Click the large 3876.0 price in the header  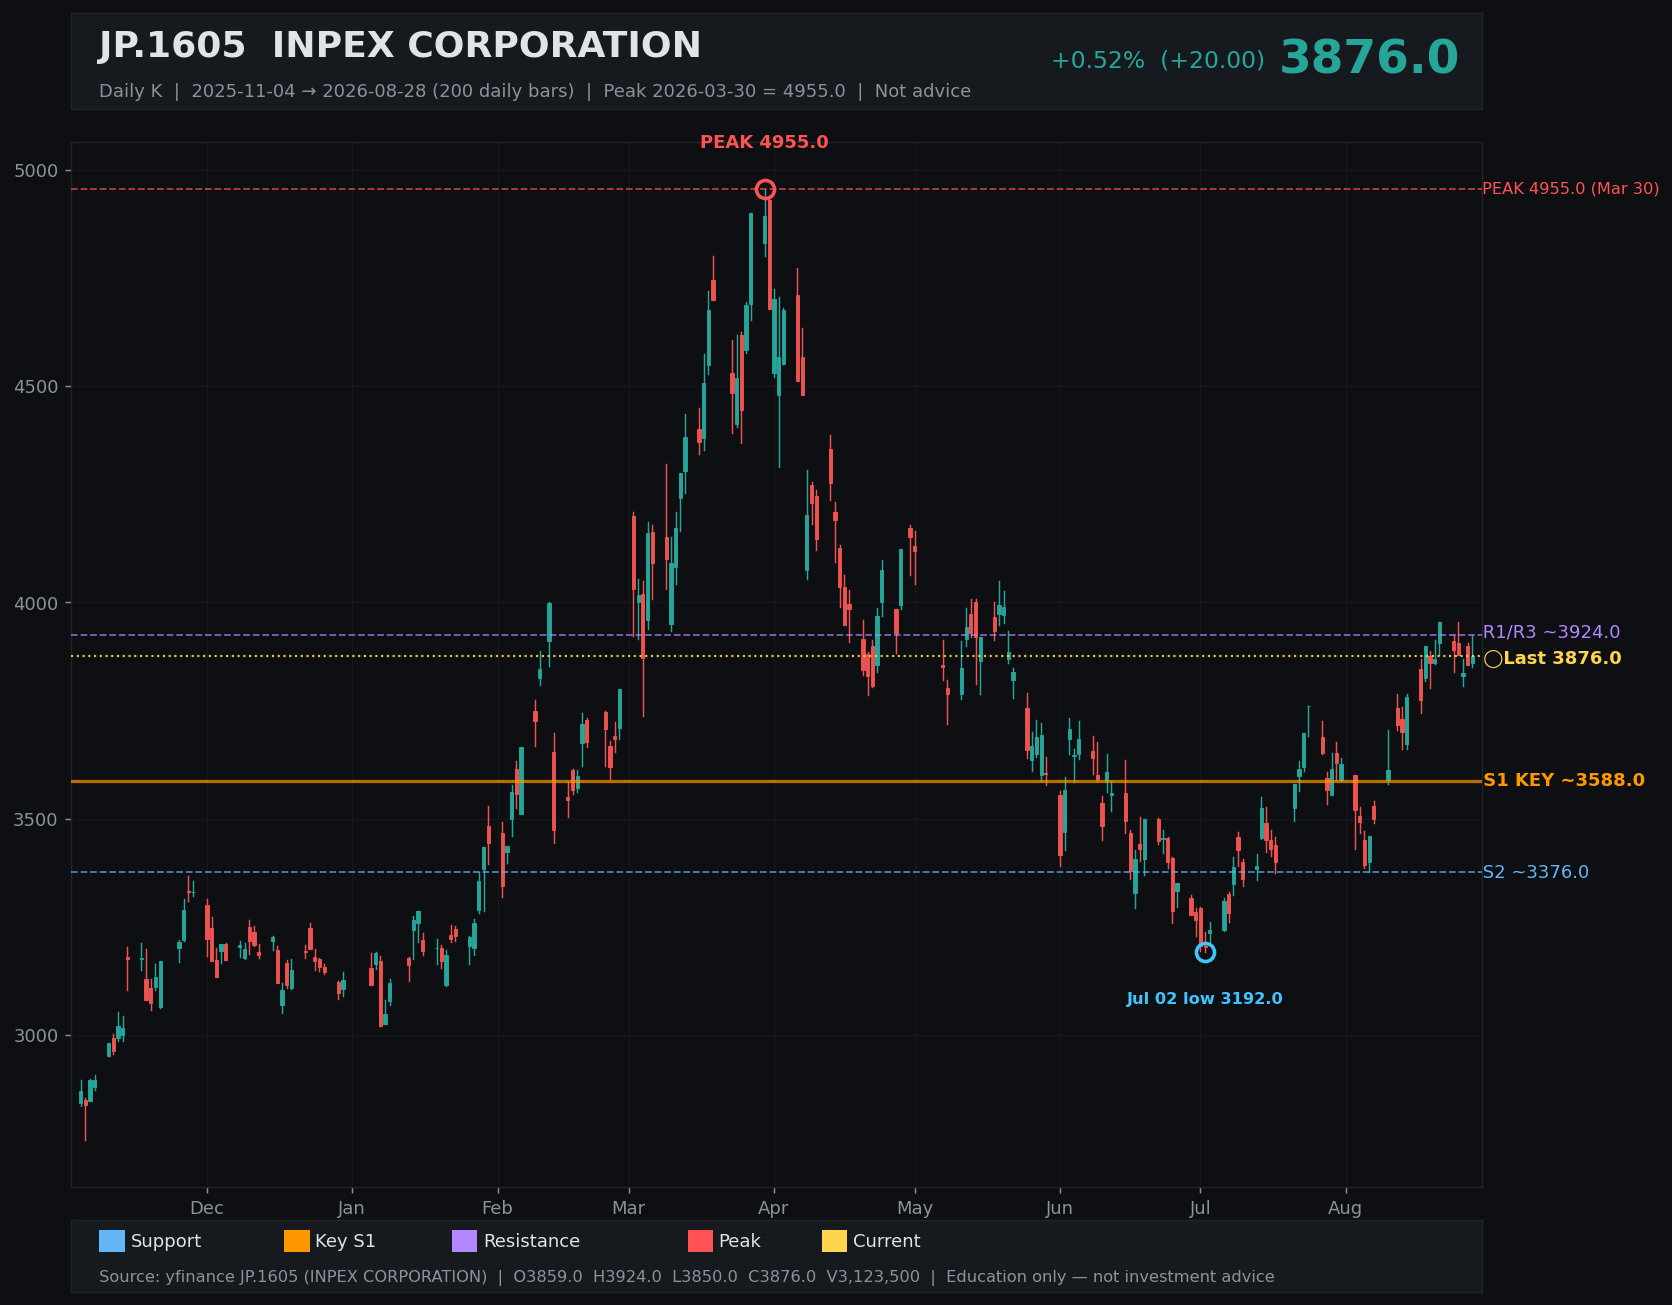click(1369, 58)
